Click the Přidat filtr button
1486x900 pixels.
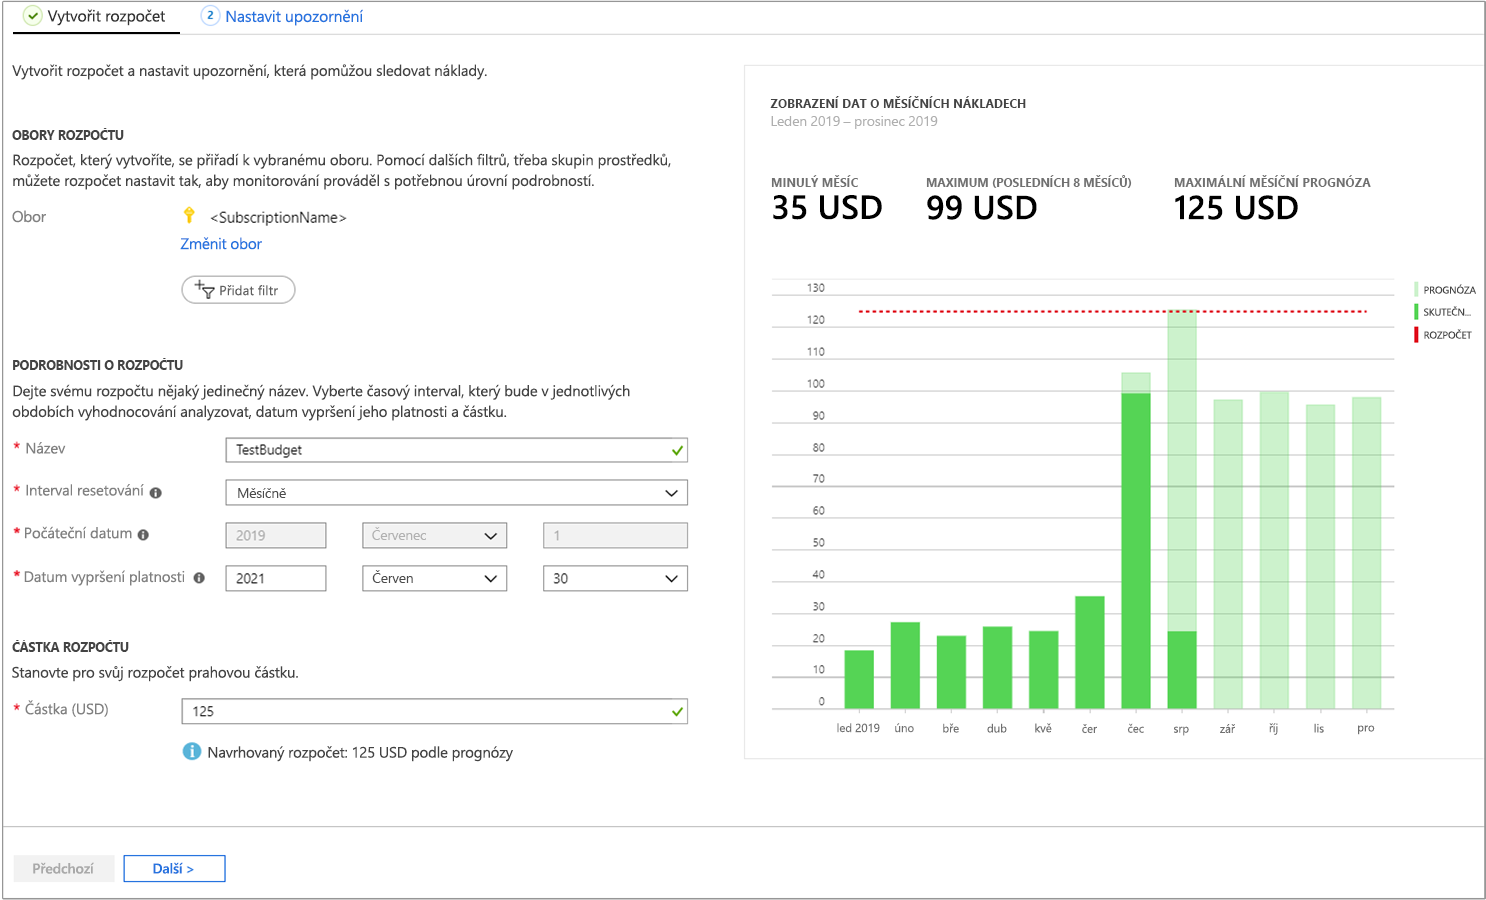[238, 290]
